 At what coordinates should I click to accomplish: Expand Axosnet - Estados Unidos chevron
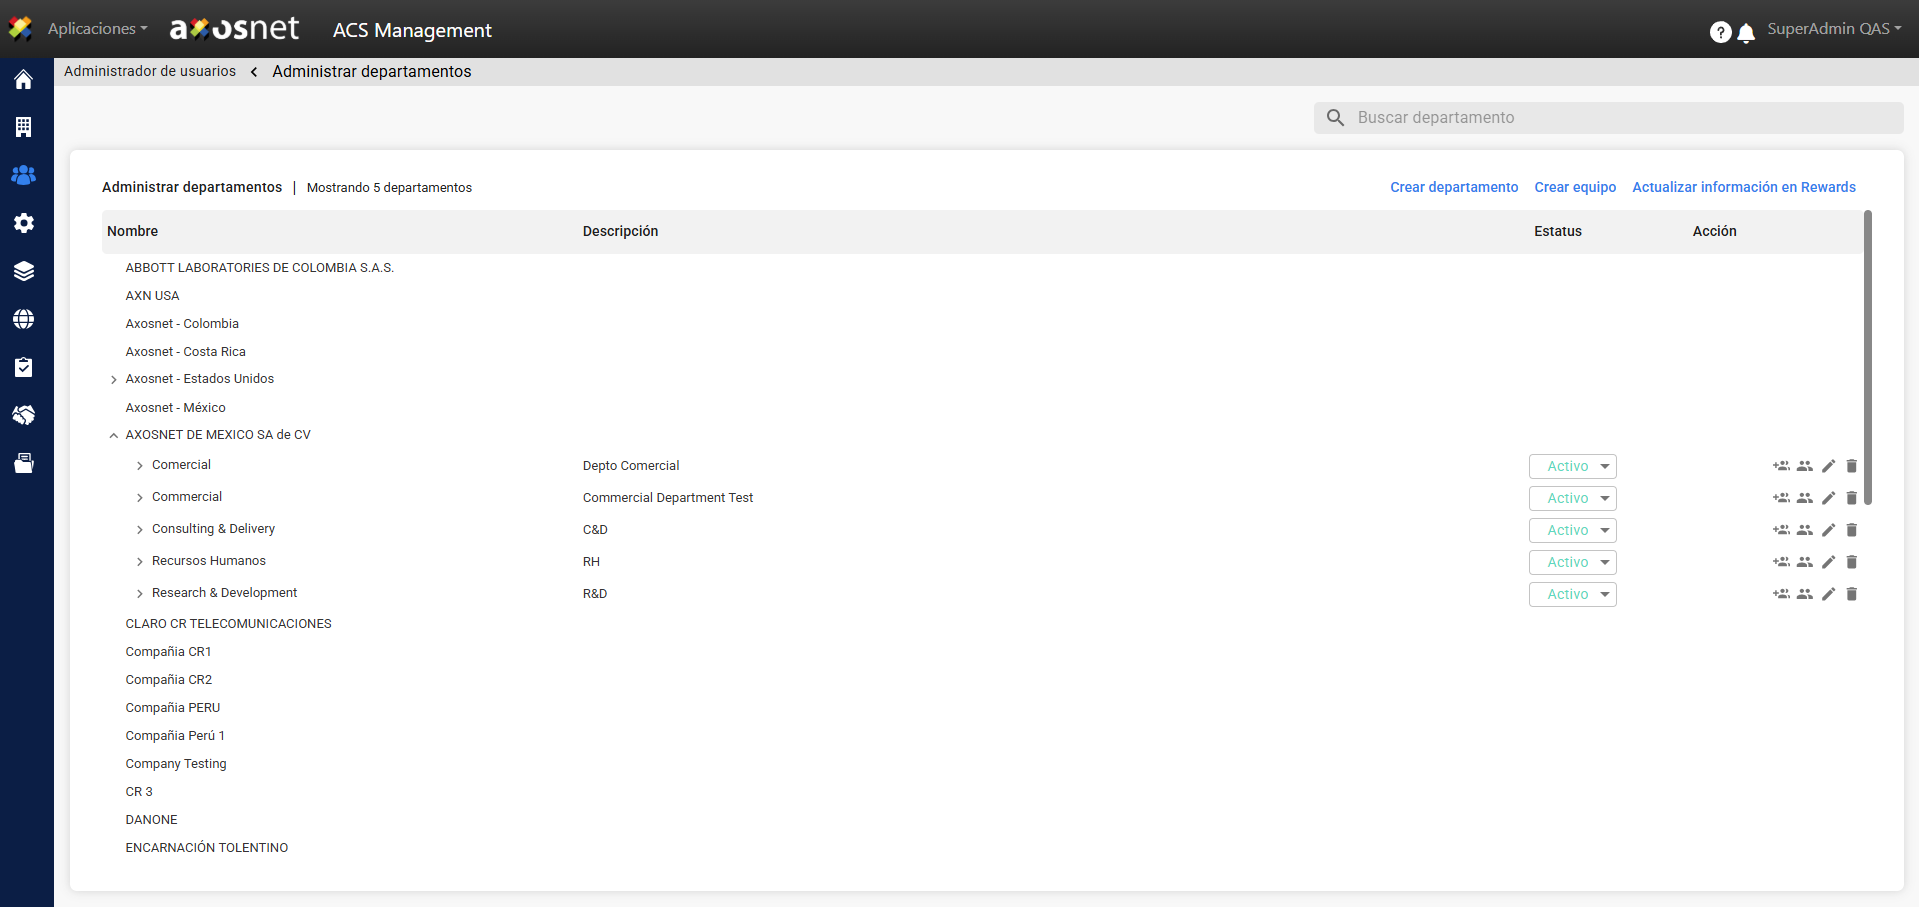point(114,380)
